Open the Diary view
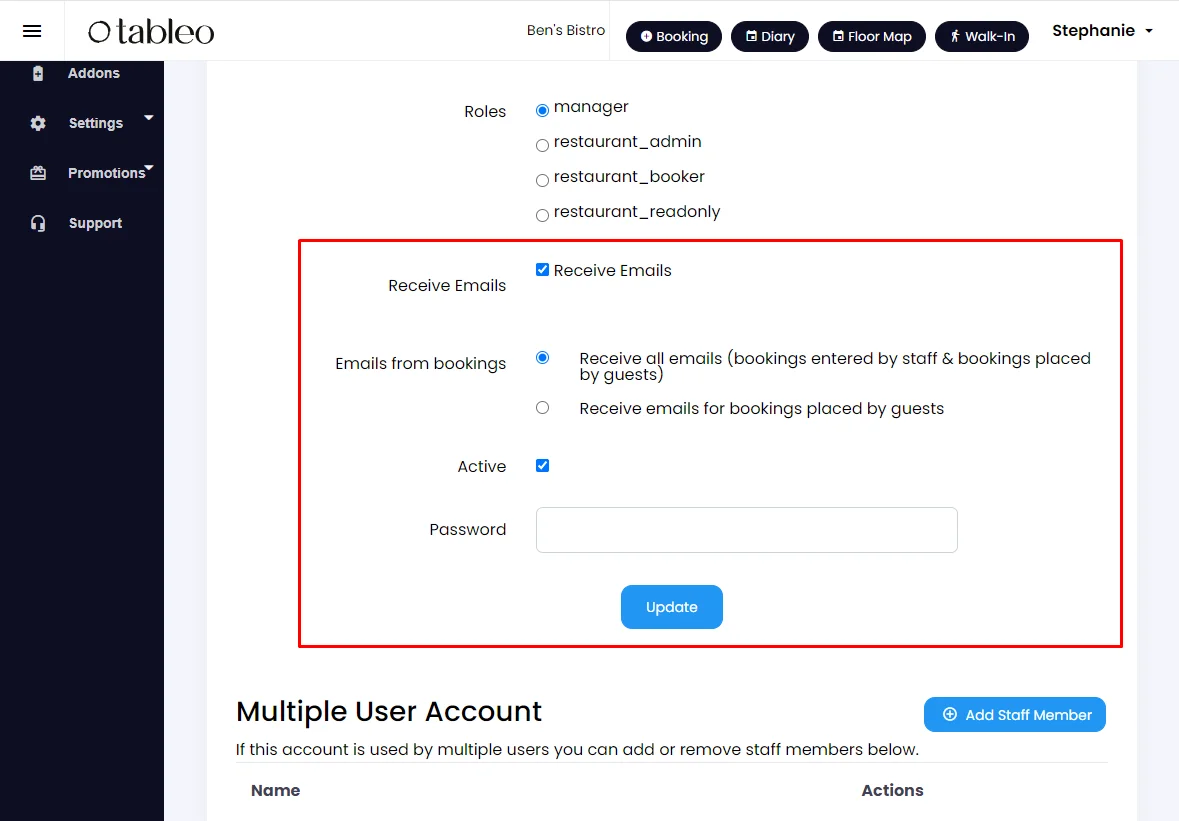This screenshot has height=821, width=1179. [x=770, y=36]
